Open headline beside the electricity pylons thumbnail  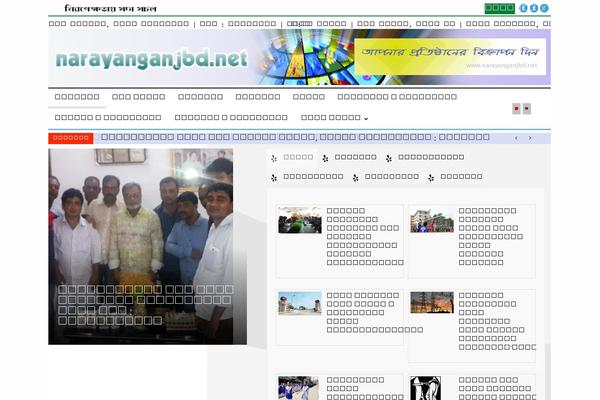click(497, 321)
